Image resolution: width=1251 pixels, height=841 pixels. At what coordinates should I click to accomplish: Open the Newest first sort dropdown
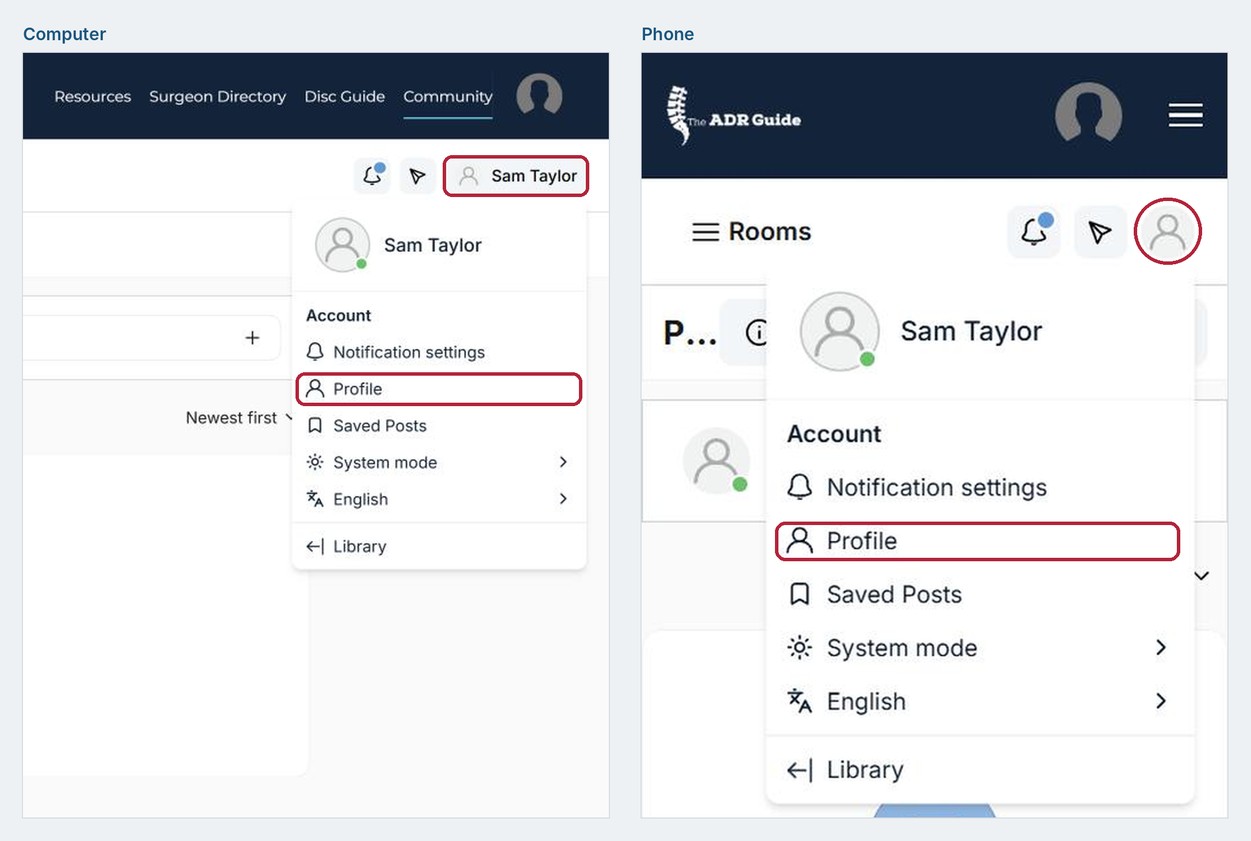[239, 418]
